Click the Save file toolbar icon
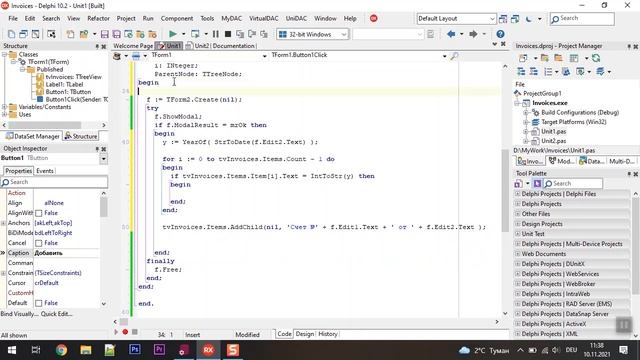The height and width of the screenshot is (360, 640). [104, 34]
